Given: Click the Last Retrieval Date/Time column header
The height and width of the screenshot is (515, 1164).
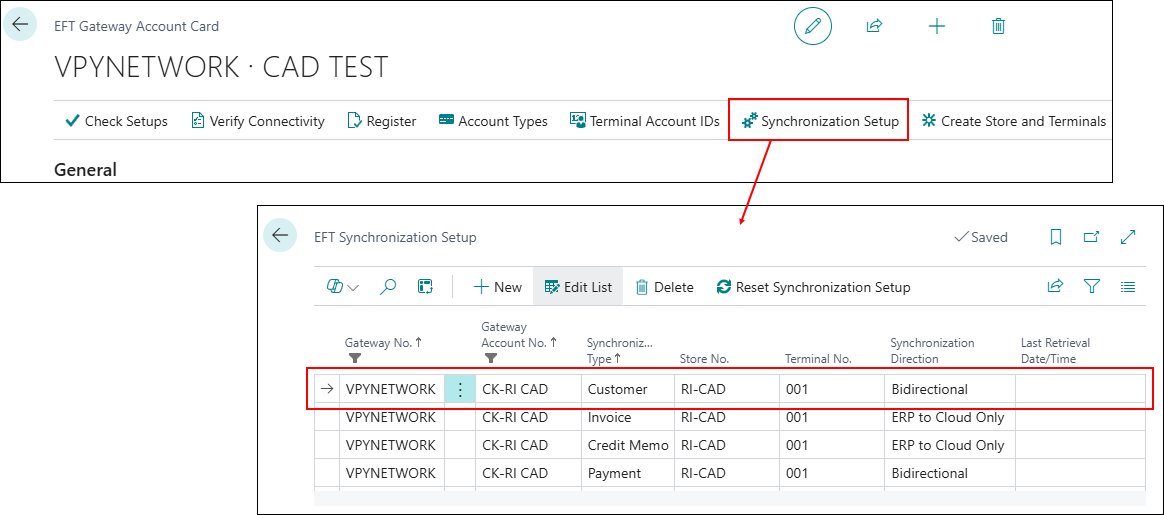Looking at the screenshot, I should point(1055,351).
